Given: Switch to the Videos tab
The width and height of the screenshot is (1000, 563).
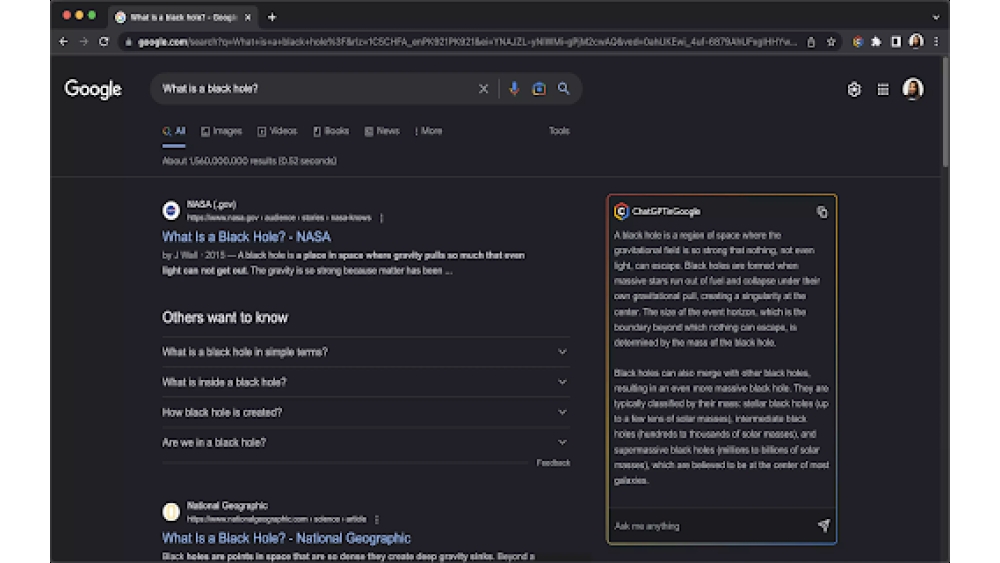Looking at the screenshot, I should (x=277, y=131).
